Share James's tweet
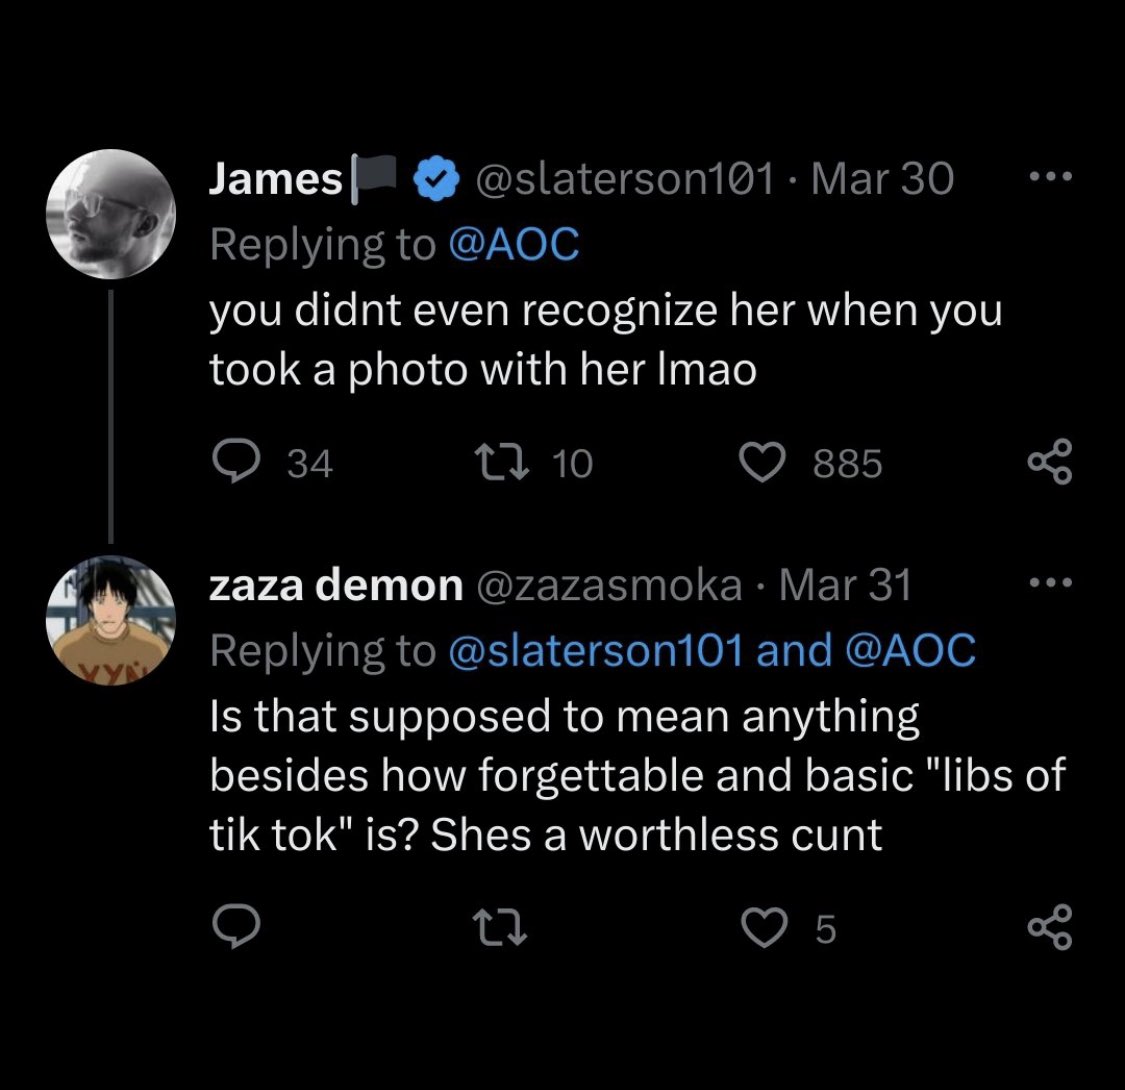 [1050, 462]
